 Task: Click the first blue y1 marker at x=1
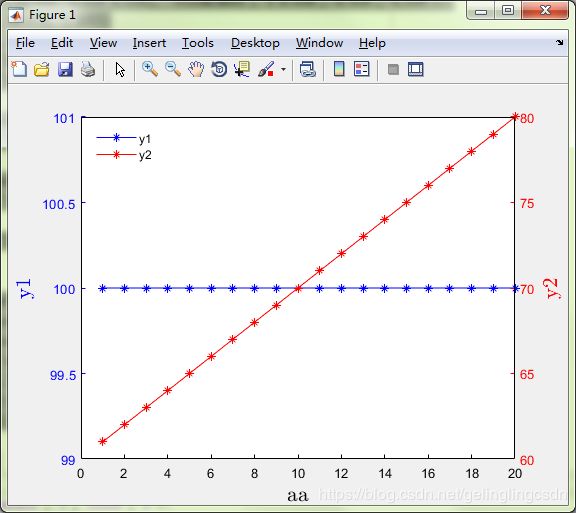click(x=102, y=288)
